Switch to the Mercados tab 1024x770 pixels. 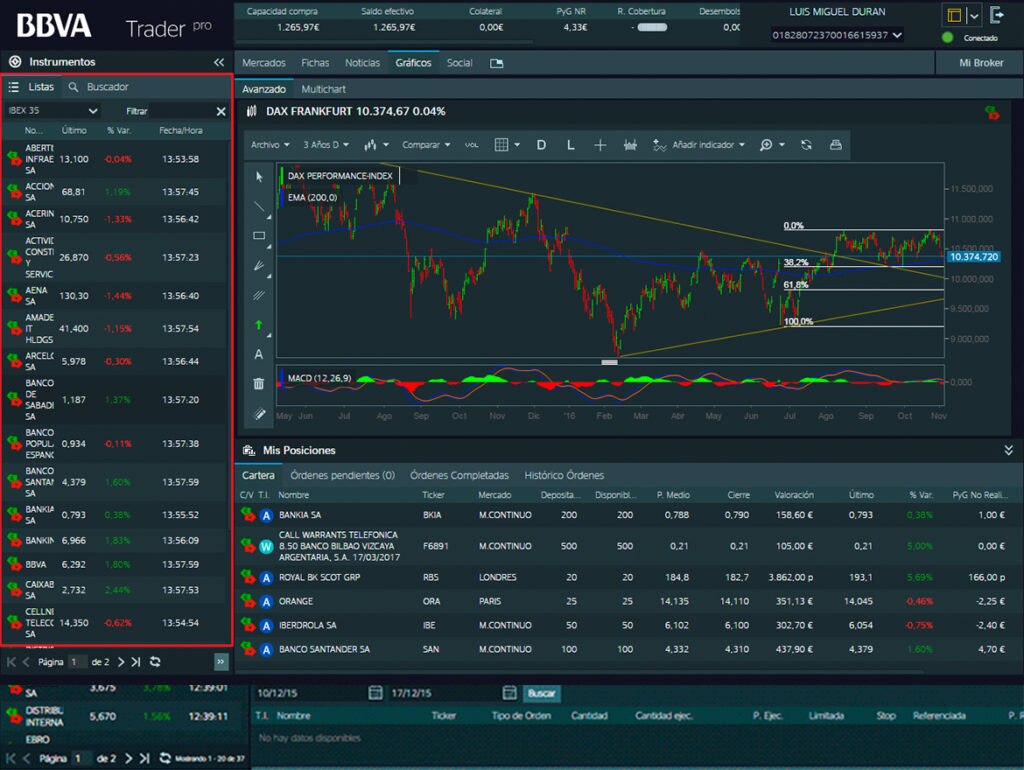point(263,63)
